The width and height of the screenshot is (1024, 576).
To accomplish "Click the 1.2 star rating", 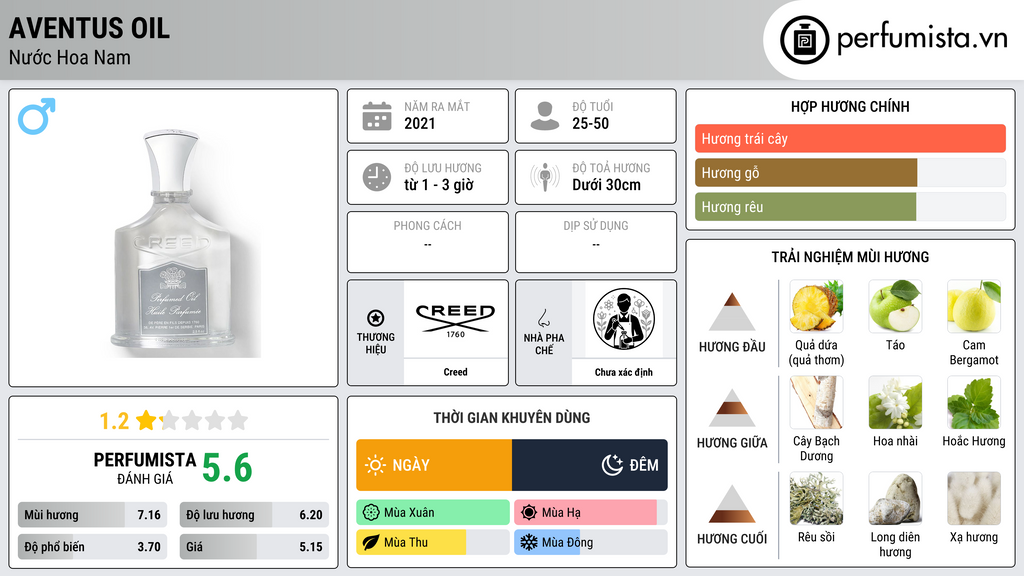I will coord(174,421).
